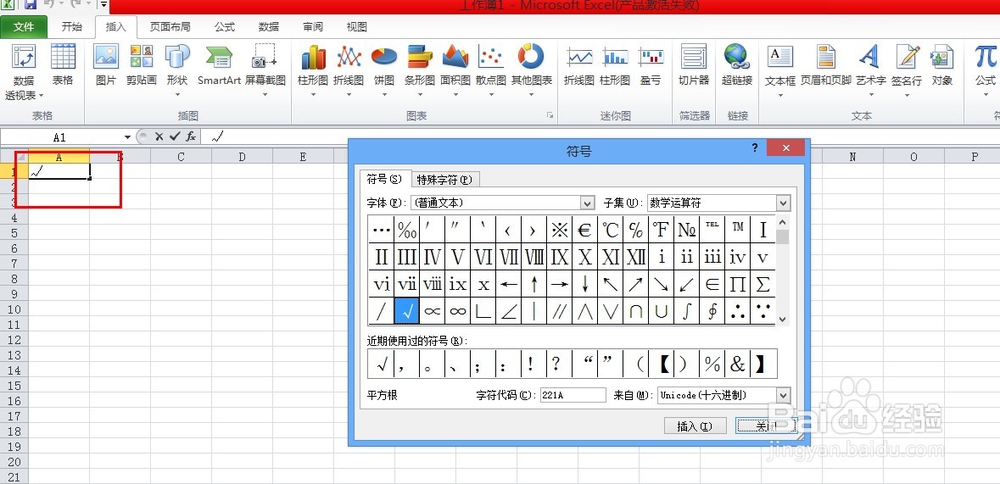This screenshot has height=484, width=1000.
Task: Insert an equation (公式) with pi icon
Action: (985, 70)
